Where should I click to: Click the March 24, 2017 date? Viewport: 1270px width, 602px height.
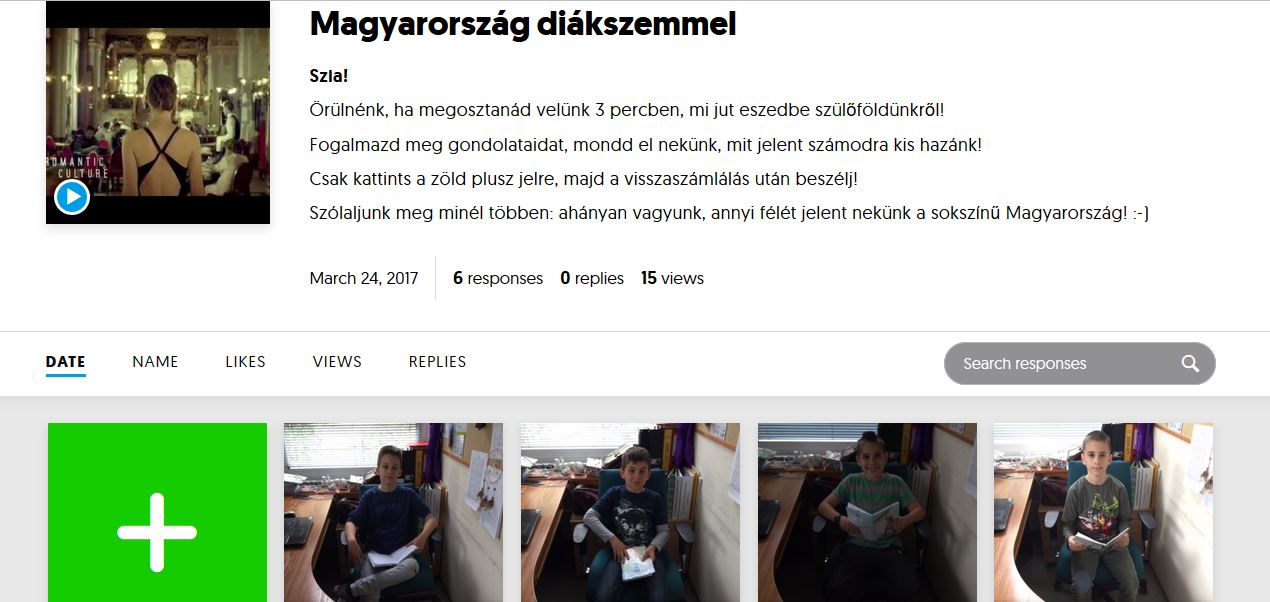click(x=364, y=278)
